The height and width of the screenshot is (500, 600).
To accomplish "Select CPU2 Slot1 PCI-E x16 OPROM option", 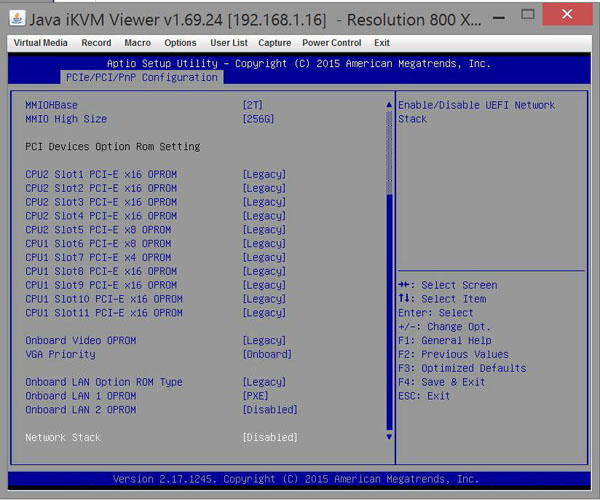I will (101, 175).
